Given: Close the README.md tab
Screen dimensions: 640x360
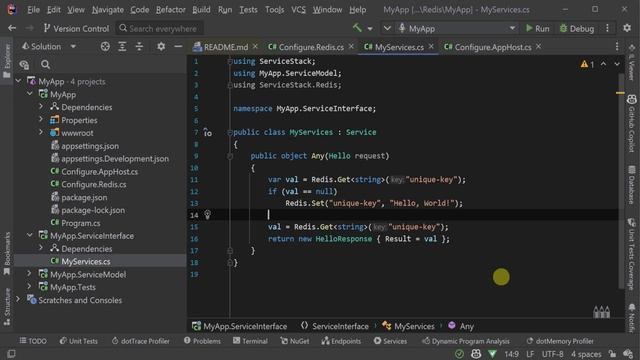Looking at the screenshot, I should 255,47.
